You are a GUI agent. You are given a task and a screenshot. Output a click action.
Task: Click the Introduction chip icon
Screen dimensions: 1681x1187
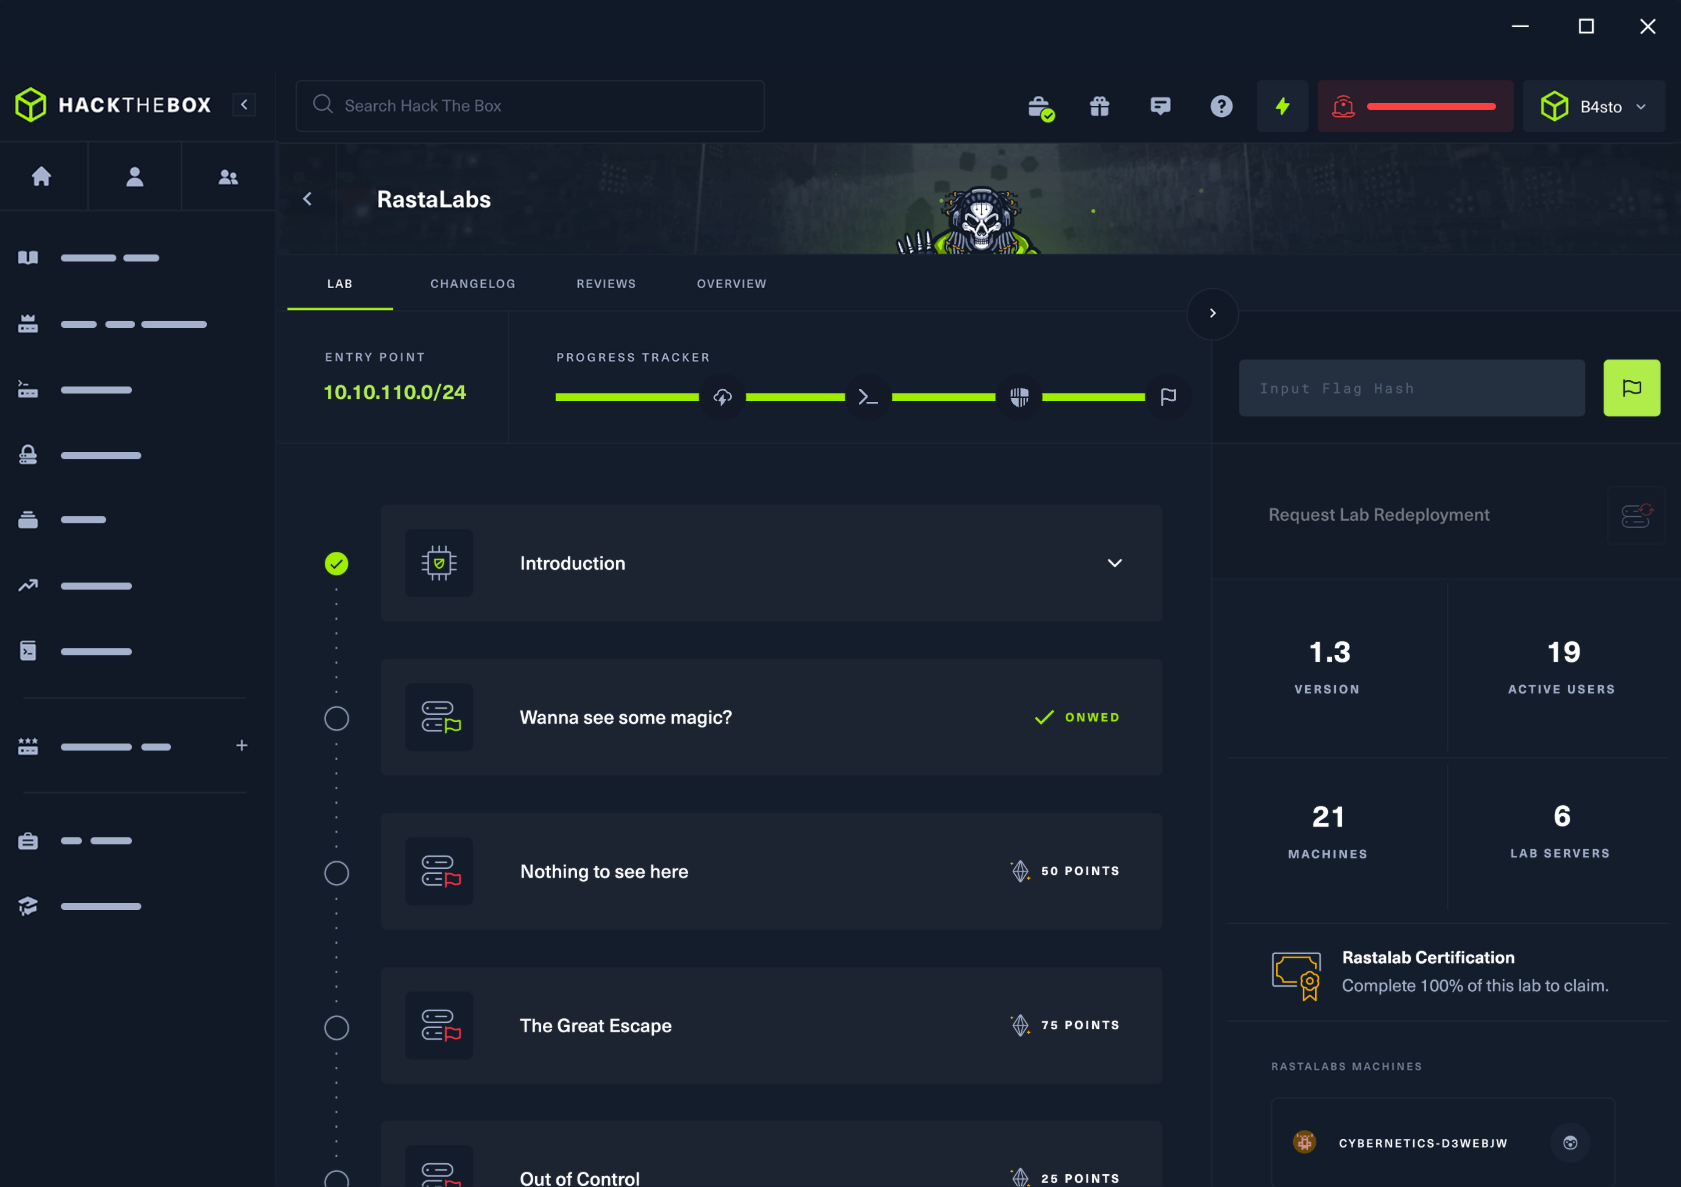click(439, 563)
